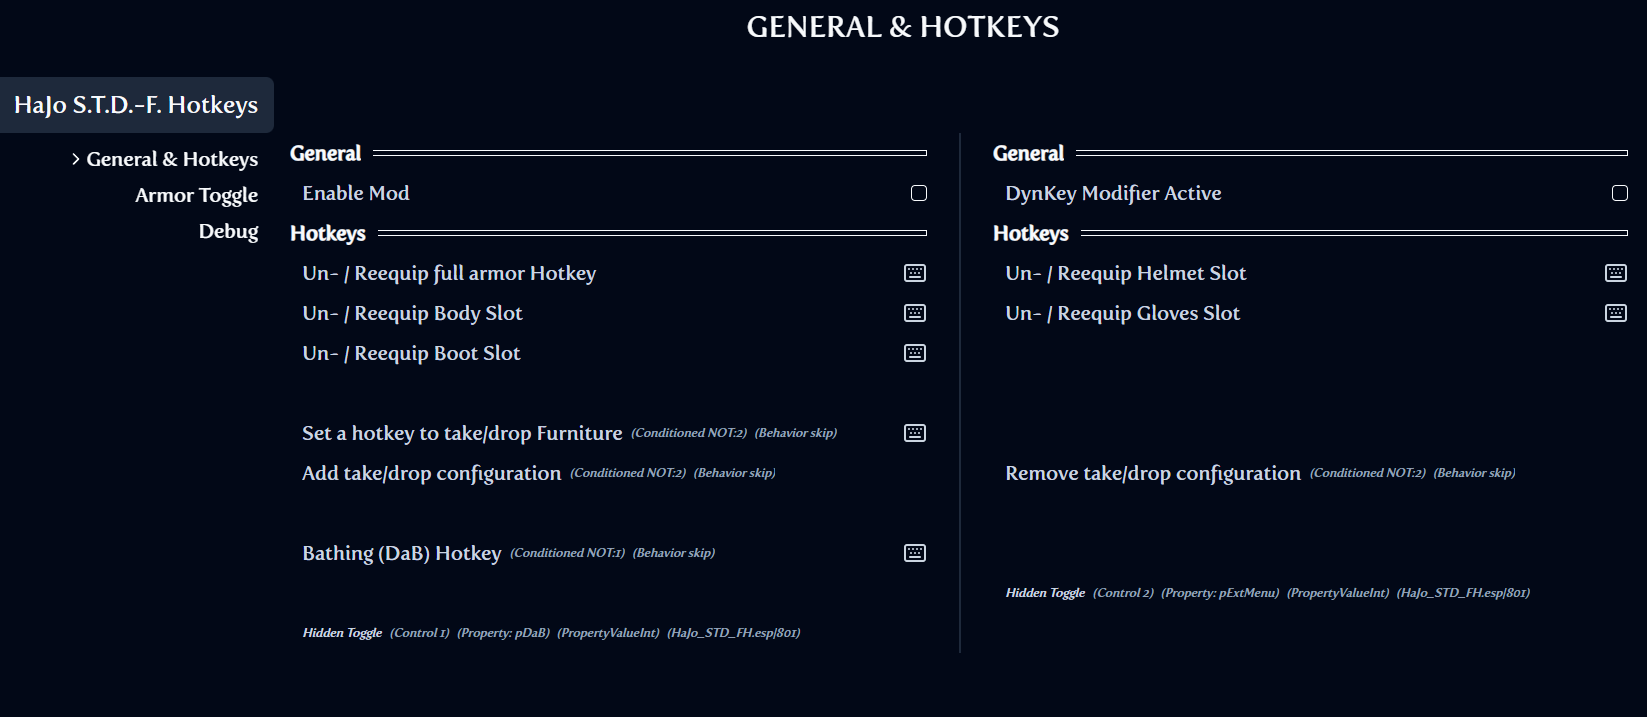Click the GENERAL & HOTKEYS page title
The height and width of the screenshot is (717, 1647).
pos(903,27)
